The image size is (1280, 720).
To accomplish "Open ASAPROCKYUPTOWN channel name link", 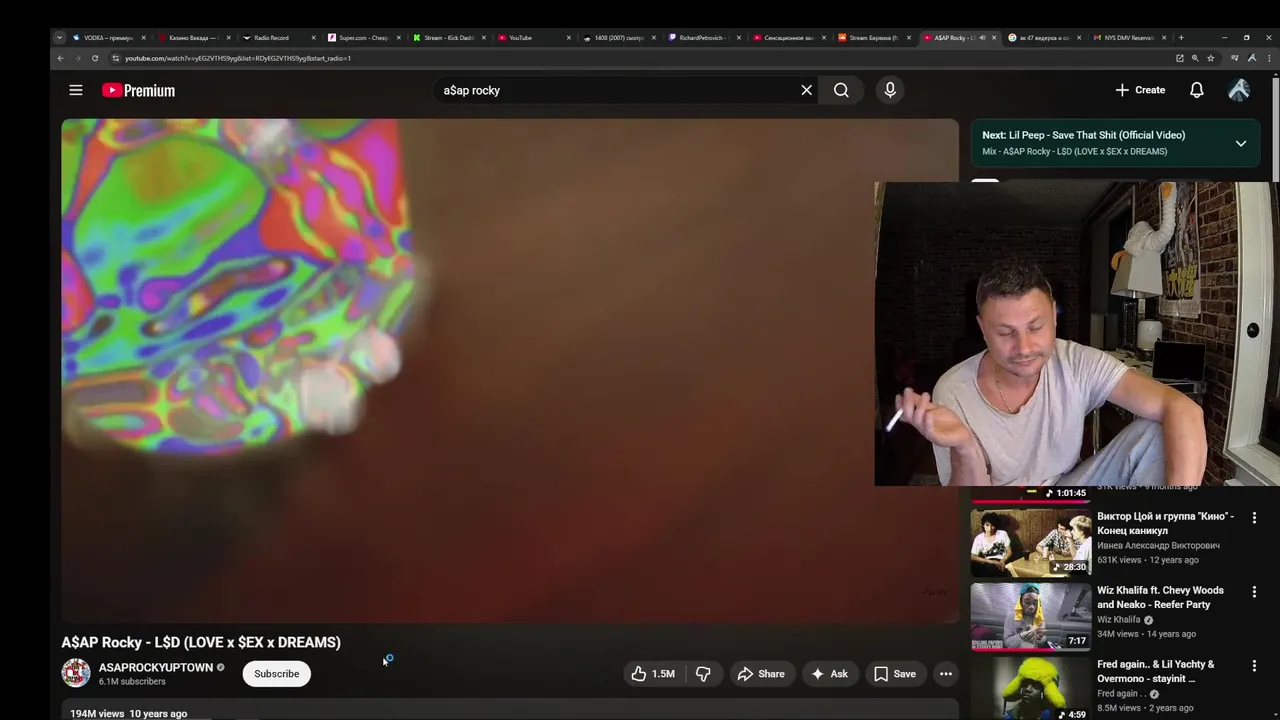I will 156,667.
